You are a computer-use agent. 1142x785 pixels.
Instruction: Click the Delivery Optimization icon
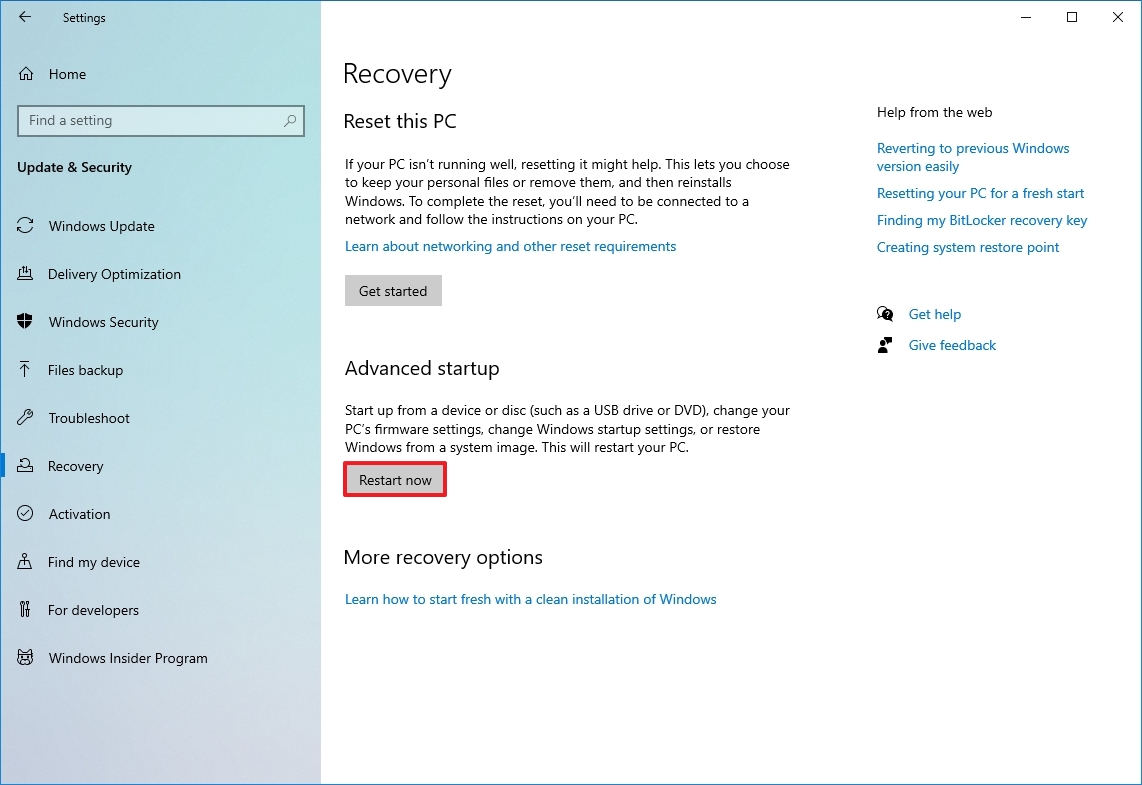[x=25, y=274]
